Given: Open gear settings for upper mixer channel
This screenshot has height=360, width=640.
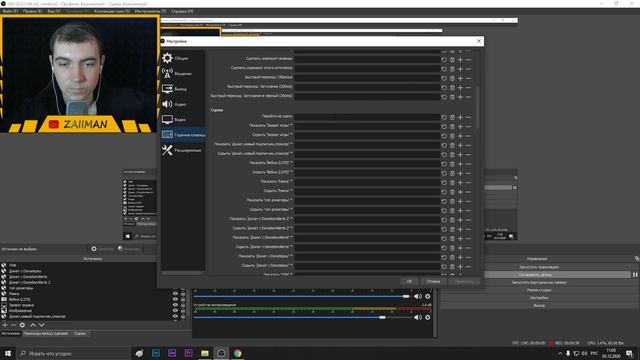Looking at the screenshot, I should tap(427, 296).
